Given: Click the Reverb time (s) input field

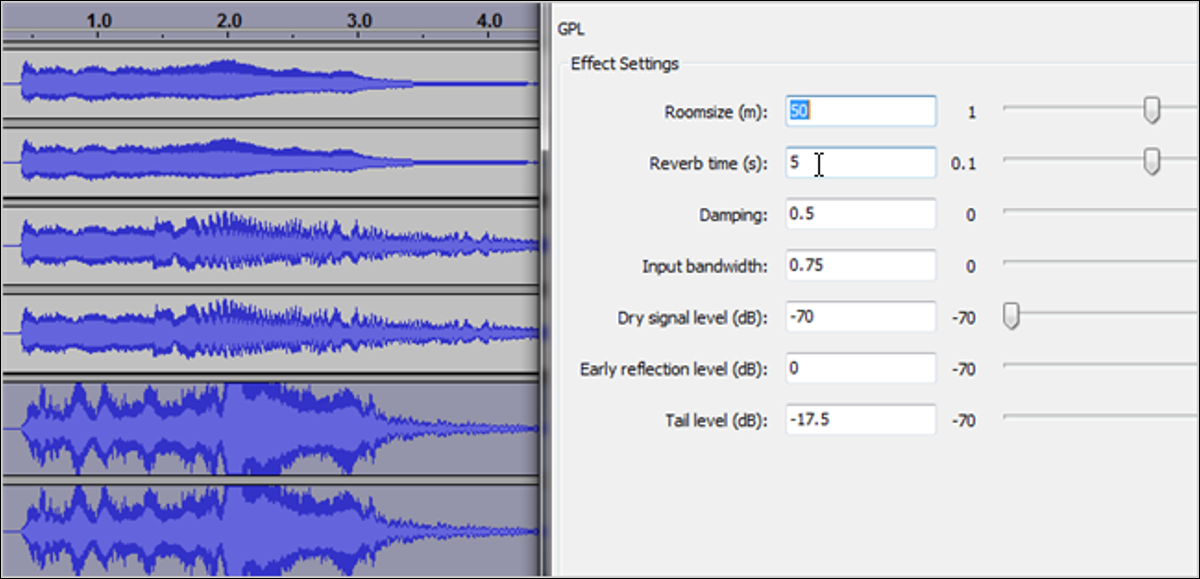Looking at the screenshot, I should (861, 162).
